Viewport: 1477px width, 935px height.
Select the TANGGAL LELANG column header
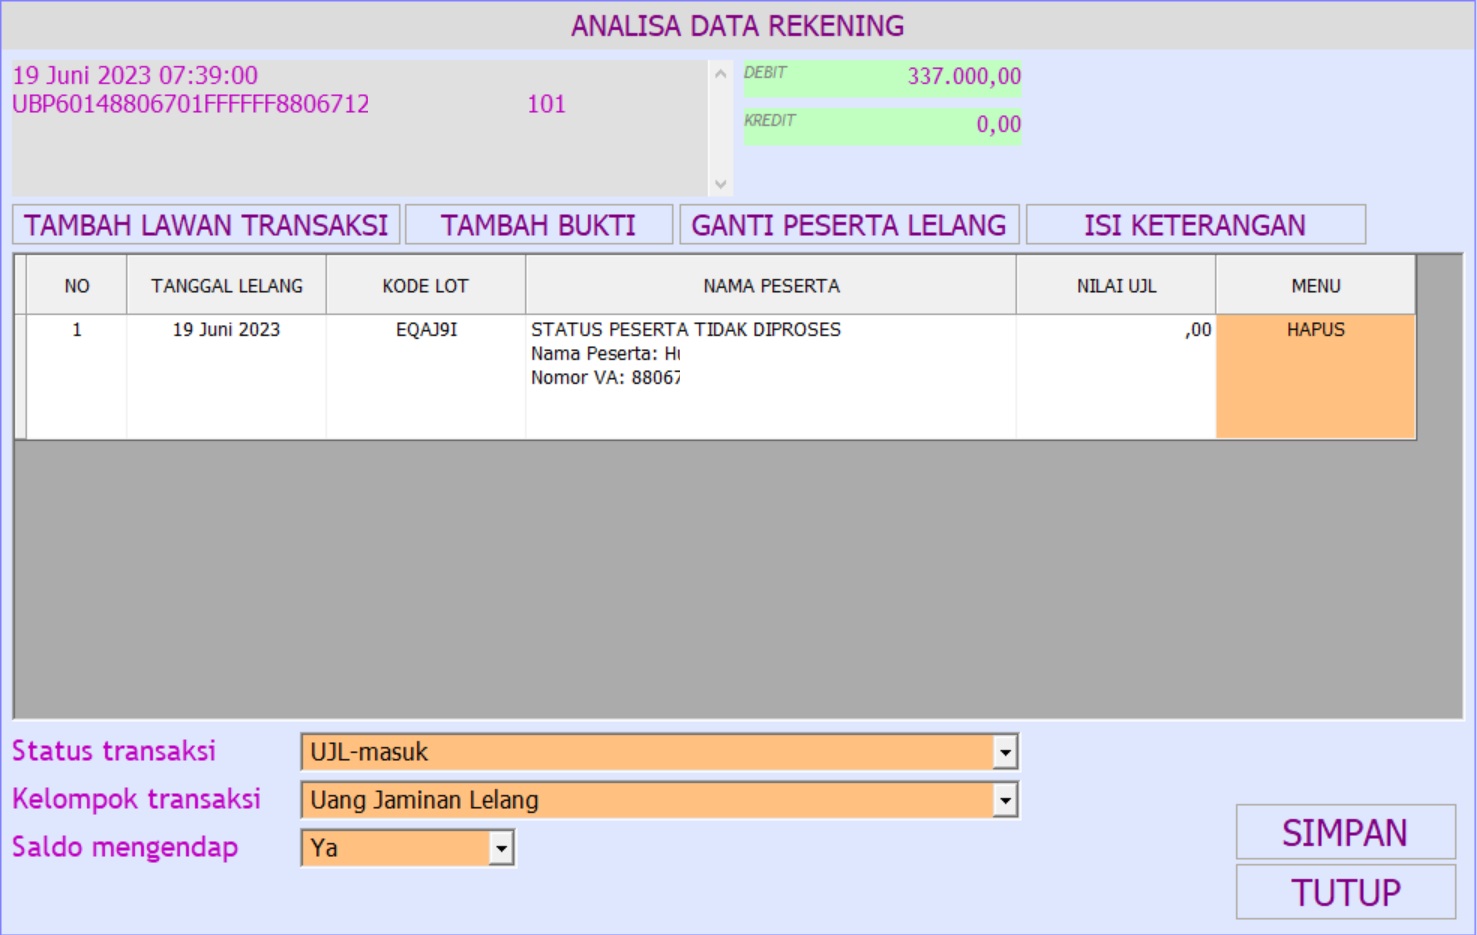tap(226, 286)
